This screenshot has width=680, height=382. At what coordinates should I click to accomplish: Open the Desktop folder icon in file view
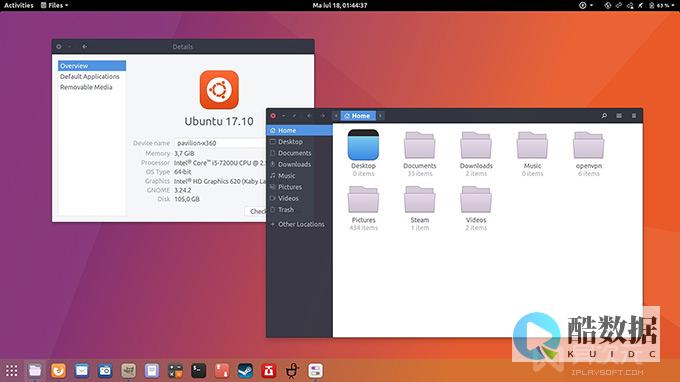[x=363, y=145]
